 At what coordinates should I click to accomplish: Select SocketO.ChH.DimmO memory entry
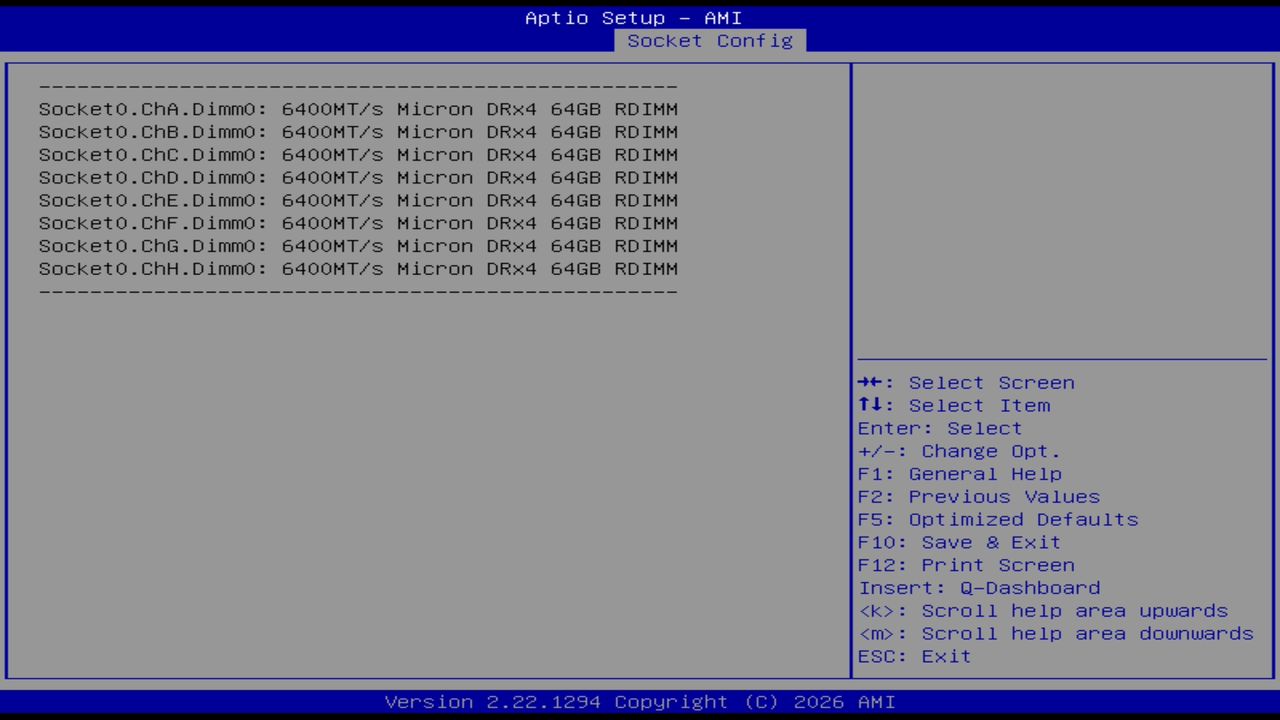pyautogui.click(x=358, y=268)
